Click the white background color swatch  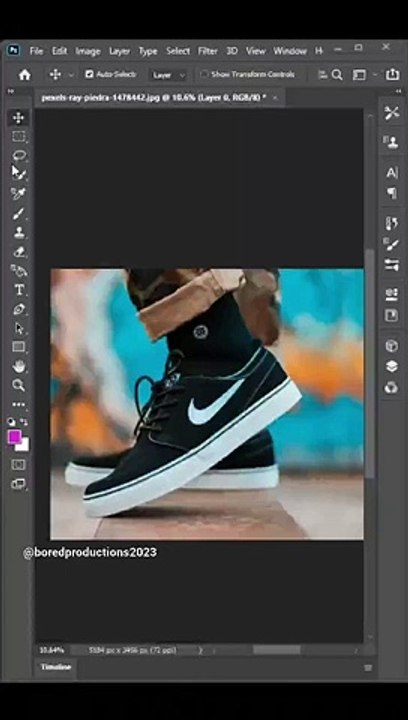point(23,446)
